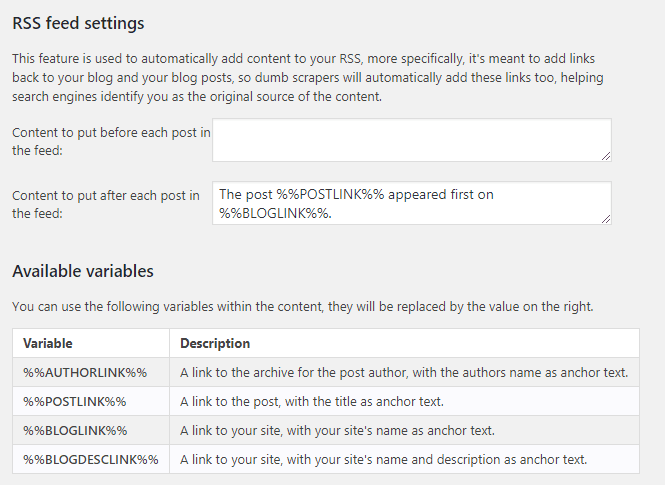Focus the 'after each post' text area

pyautogui.click(x=411, y=202)
